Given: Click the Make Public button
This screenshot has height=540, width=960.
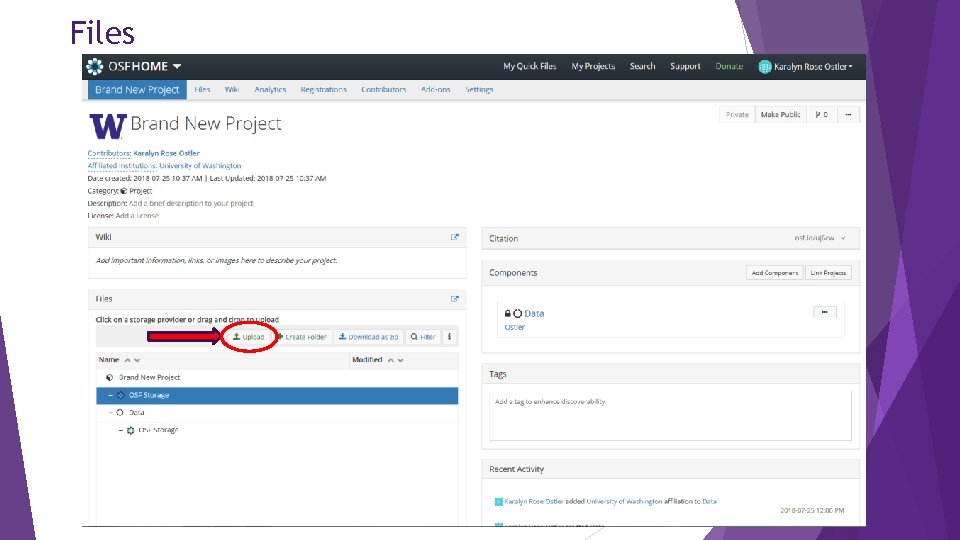Looking at the screenshot, I should (780, 114).
